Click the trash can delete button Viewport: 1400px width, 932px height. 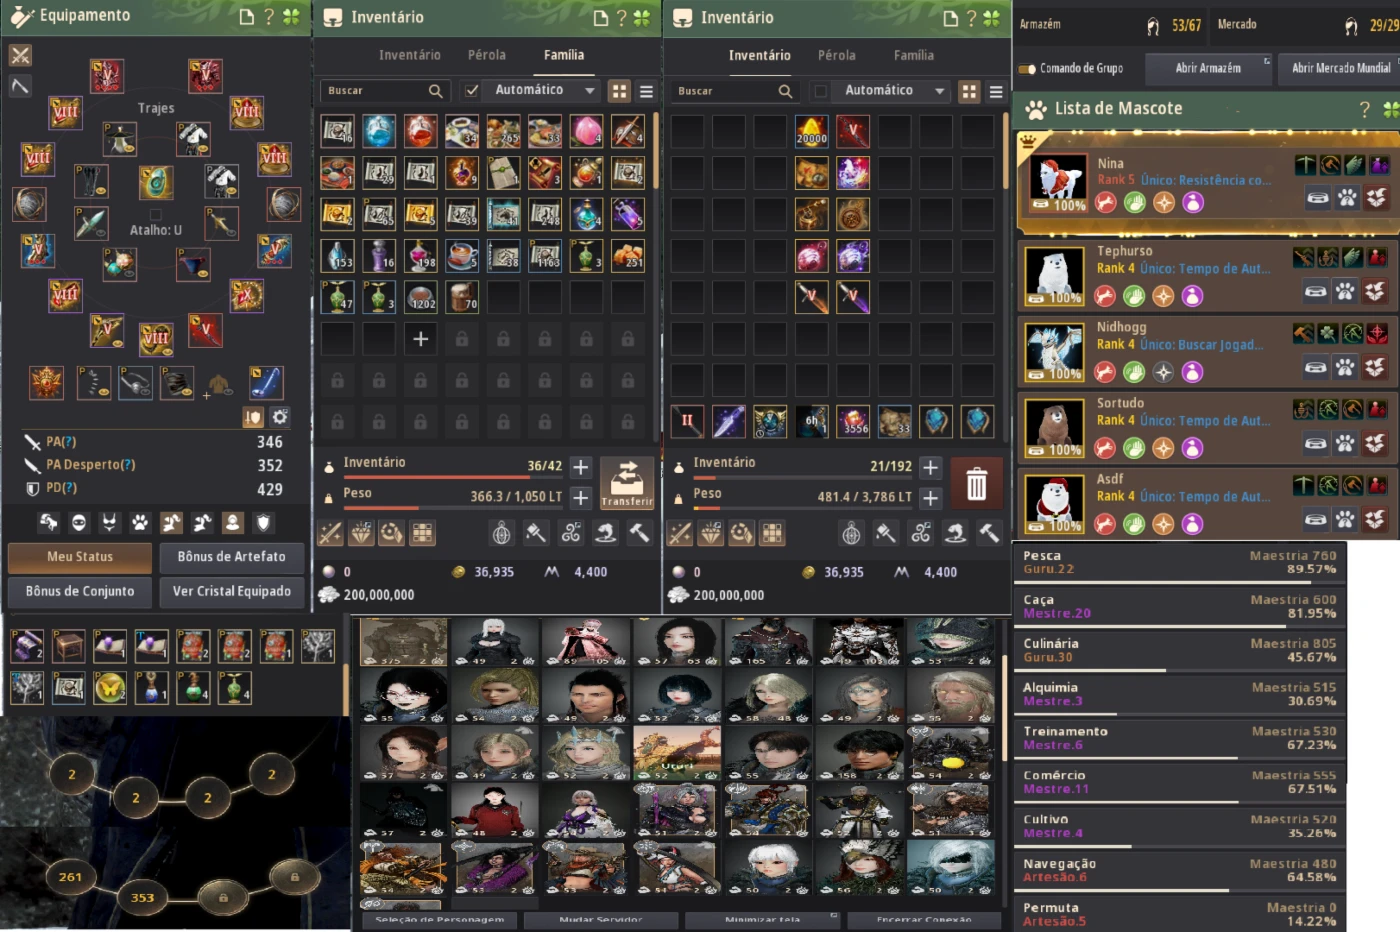(976, 485)
